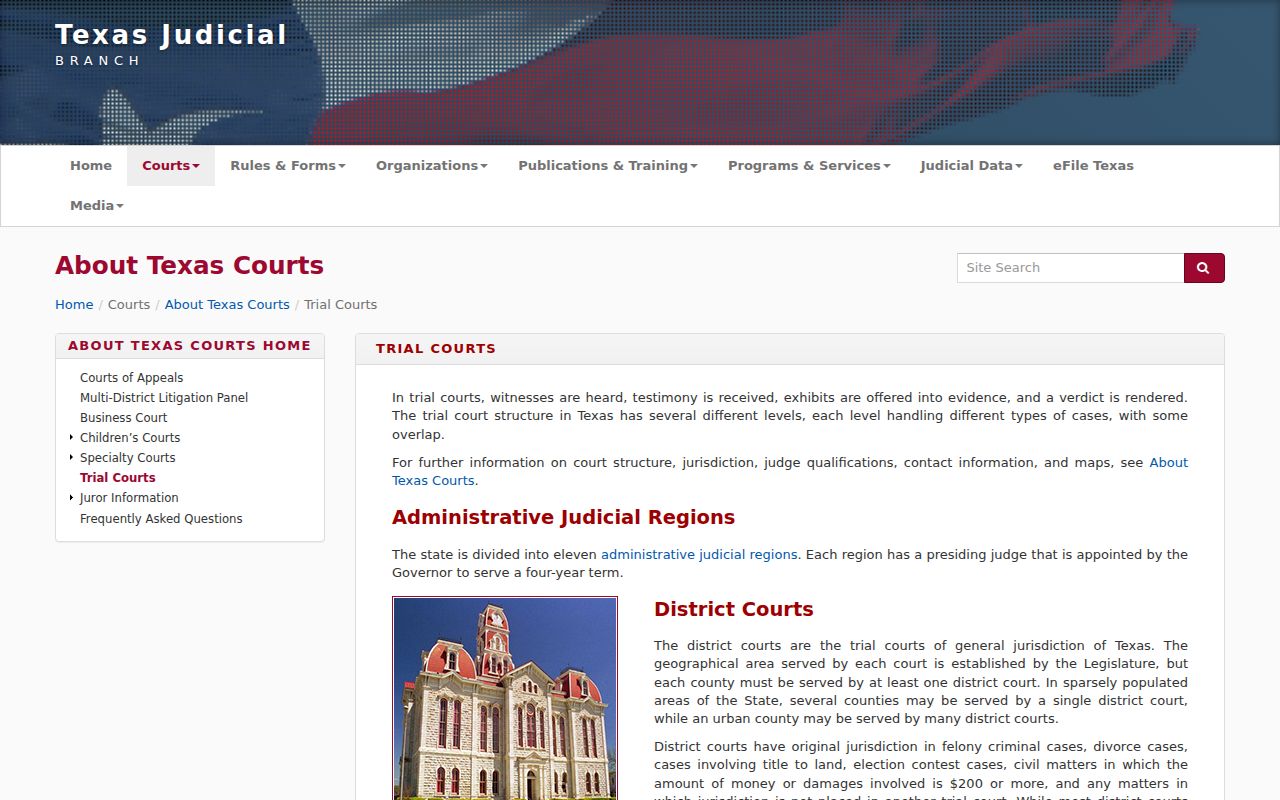This screenshot has width=1280, height=800.
Task: Expand the Children's Courts arrow
Action: point(71,437)
